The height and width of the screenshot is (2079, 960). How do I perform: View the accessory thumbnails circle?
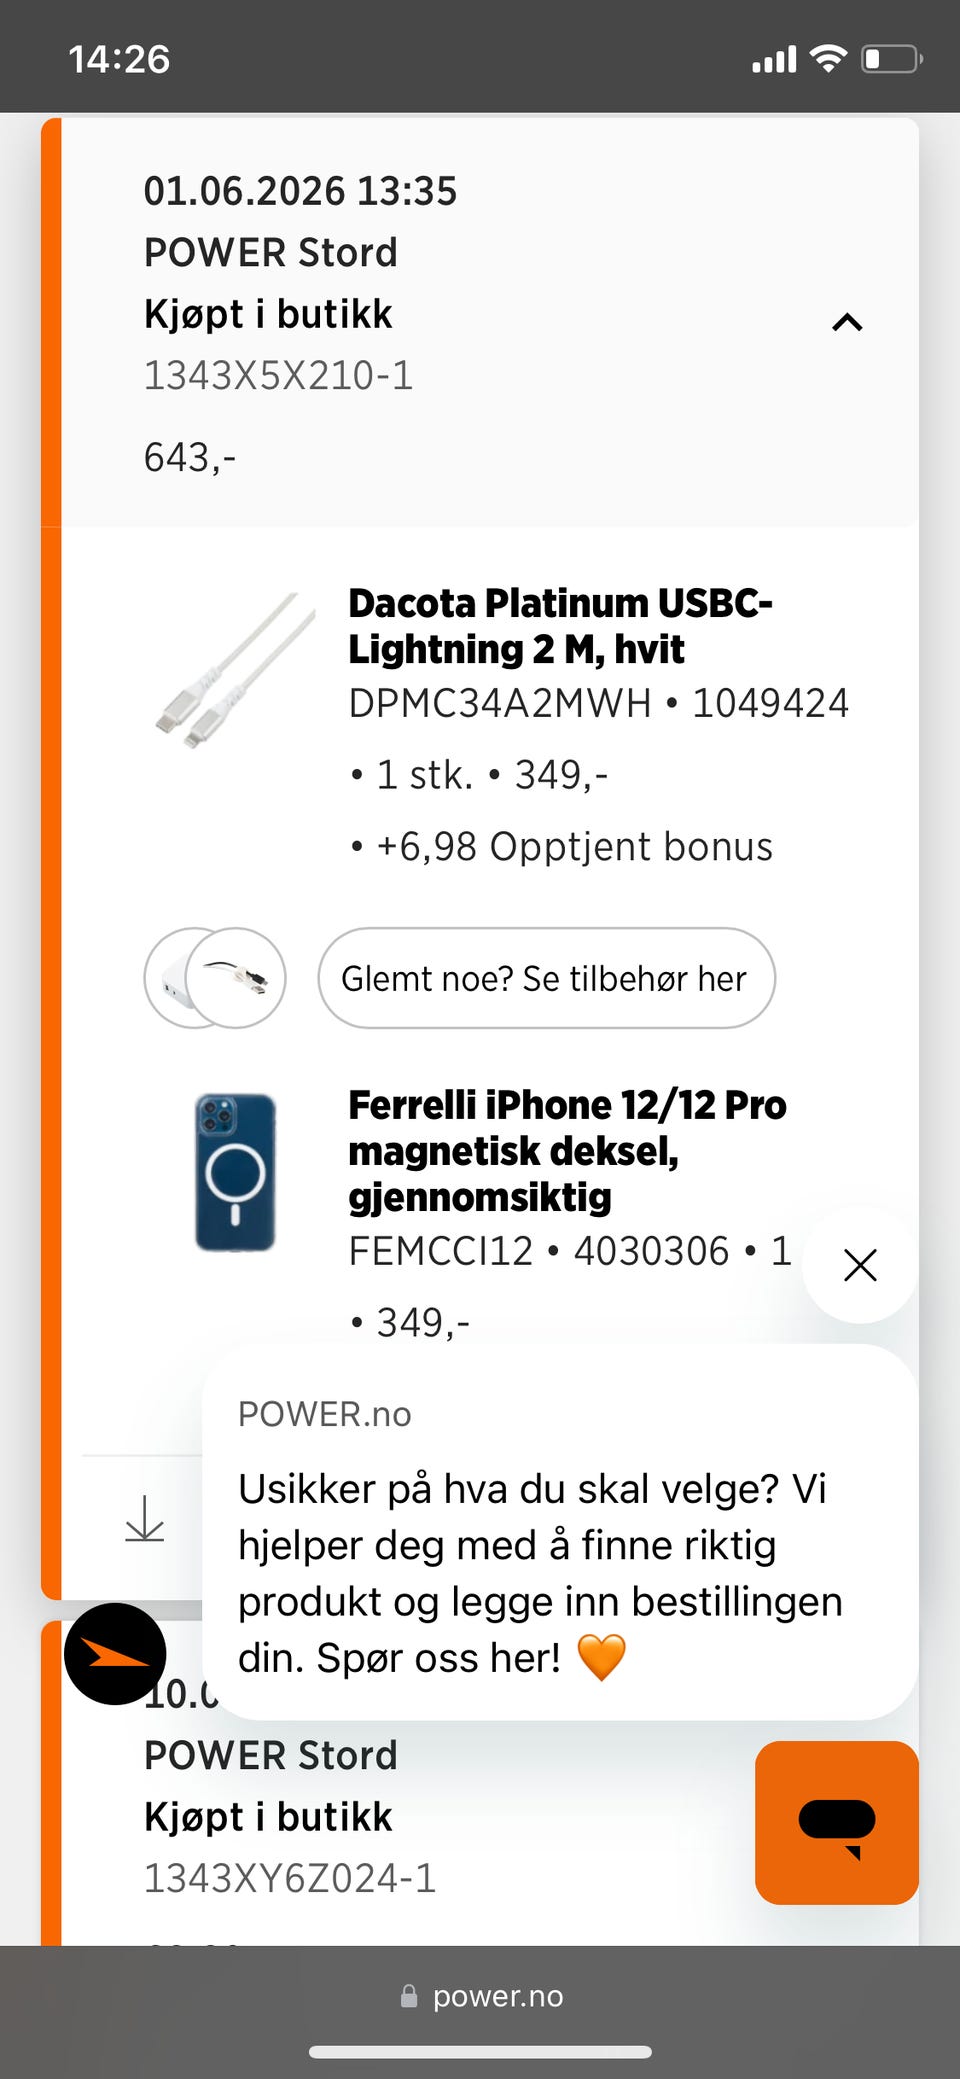coord(215,978)
